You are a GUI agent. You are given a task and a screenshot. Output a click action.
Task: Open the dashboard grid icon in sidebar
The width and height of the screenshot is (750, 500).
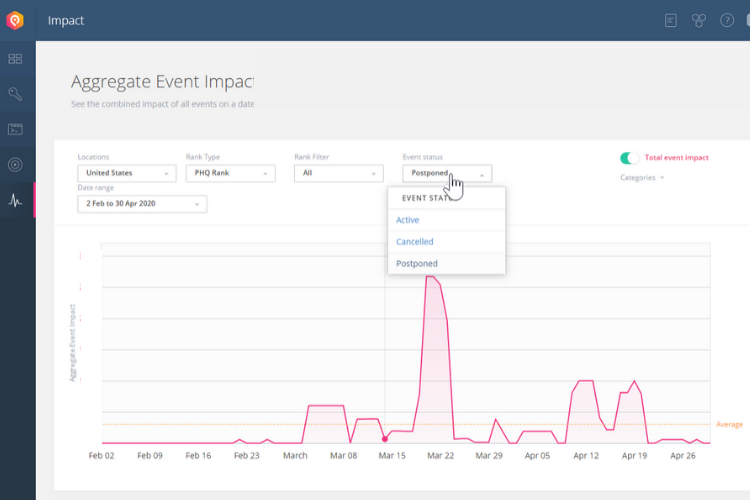pos(15,59)
